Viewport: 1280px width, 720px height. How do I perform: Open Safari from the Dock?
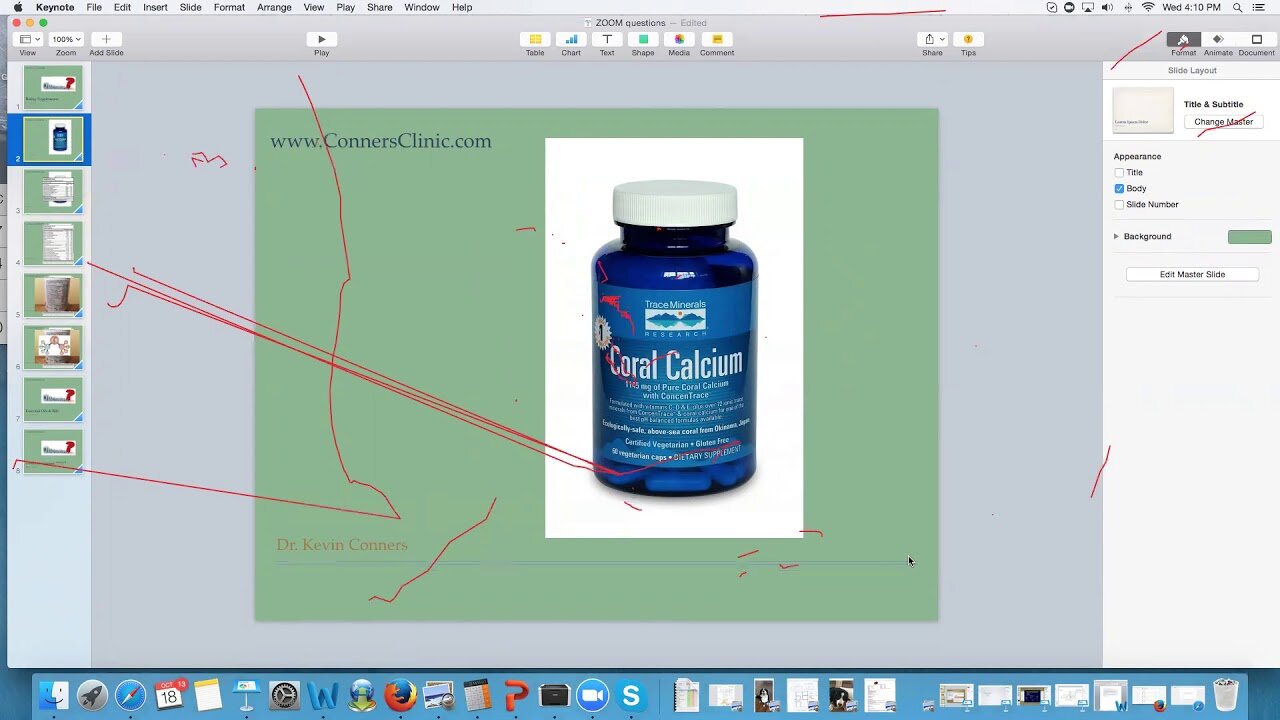(130, 695)
